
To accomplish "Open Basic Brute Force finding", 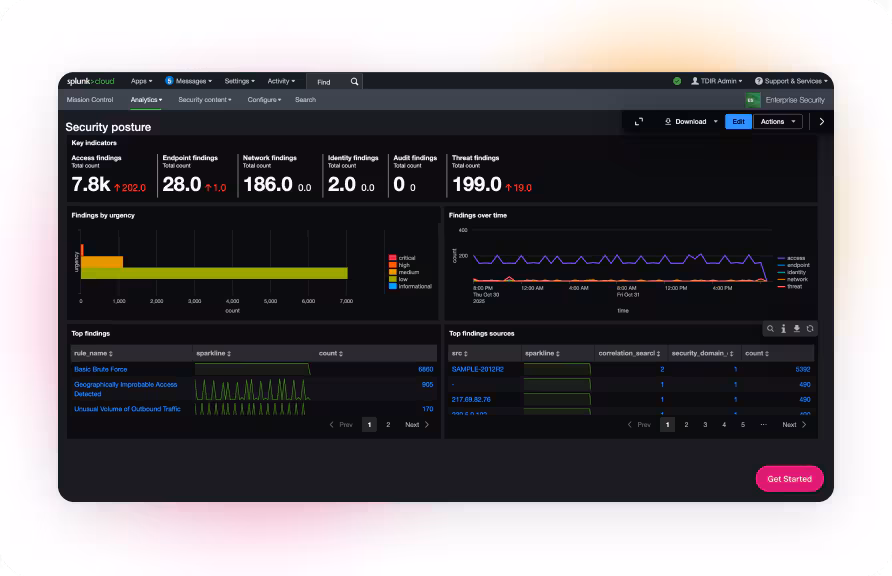I will pyautogui.click(x=101, y=370).
